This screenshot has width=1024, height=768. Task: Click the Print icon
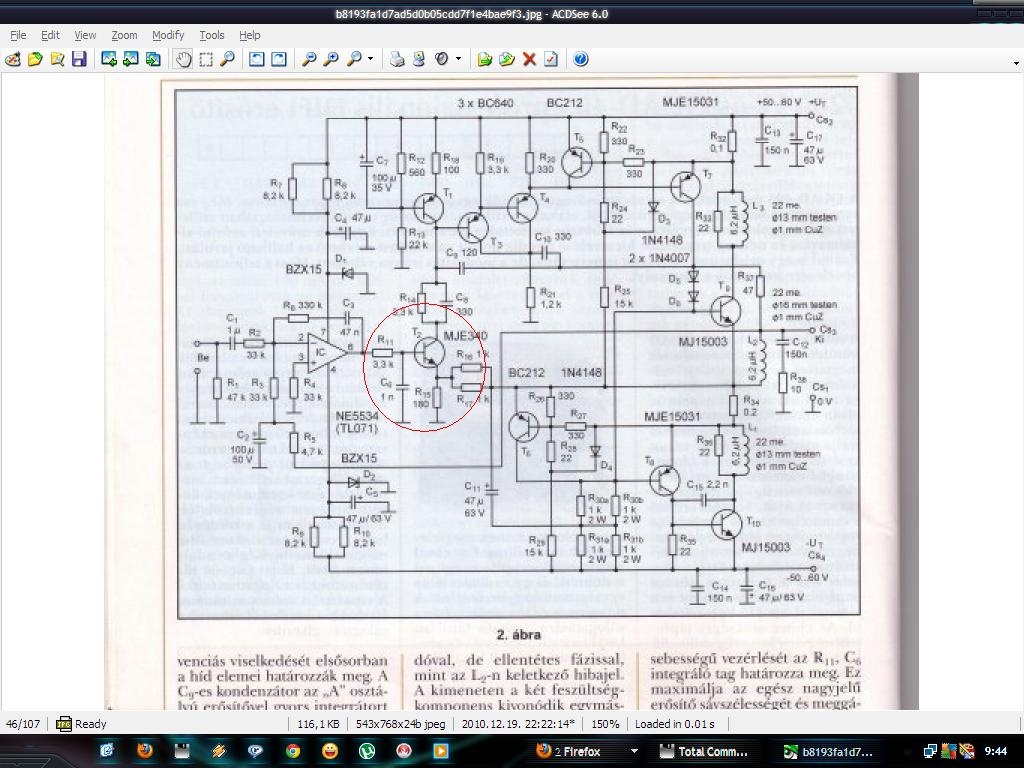click(397, 59)
